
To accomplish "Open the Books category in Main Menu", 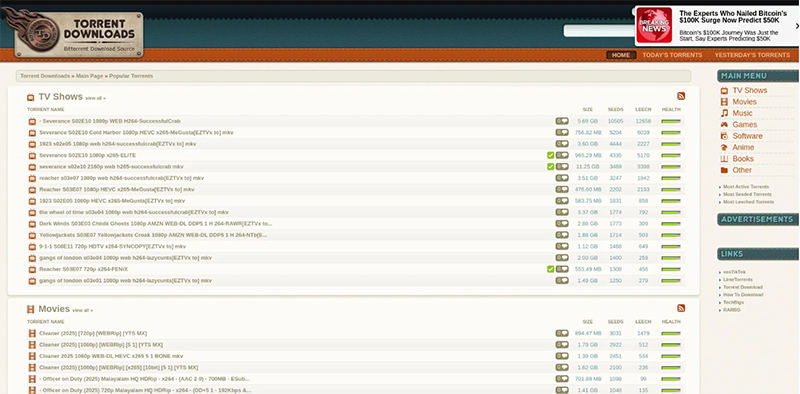I will coord(743,159).
